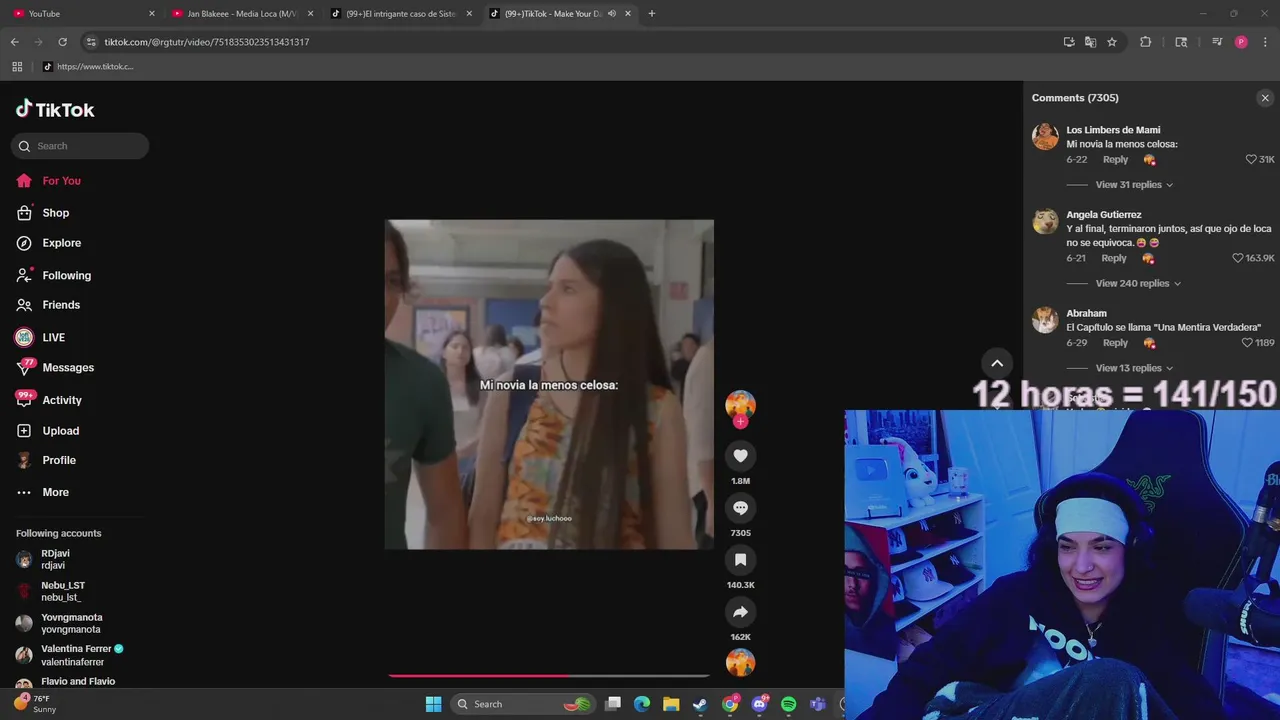Open Abraham's profile avatar
The width and height of the screenshot is (1280, 720).
(1045, 320)
